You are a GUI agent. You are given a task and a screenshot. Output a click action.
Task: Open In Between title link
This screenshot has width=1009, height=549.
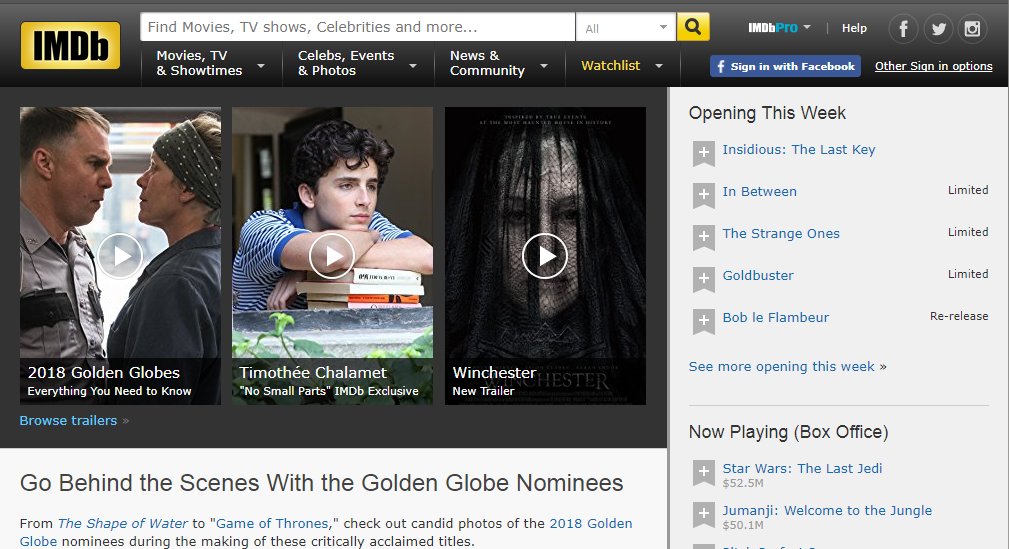(759, 191)
